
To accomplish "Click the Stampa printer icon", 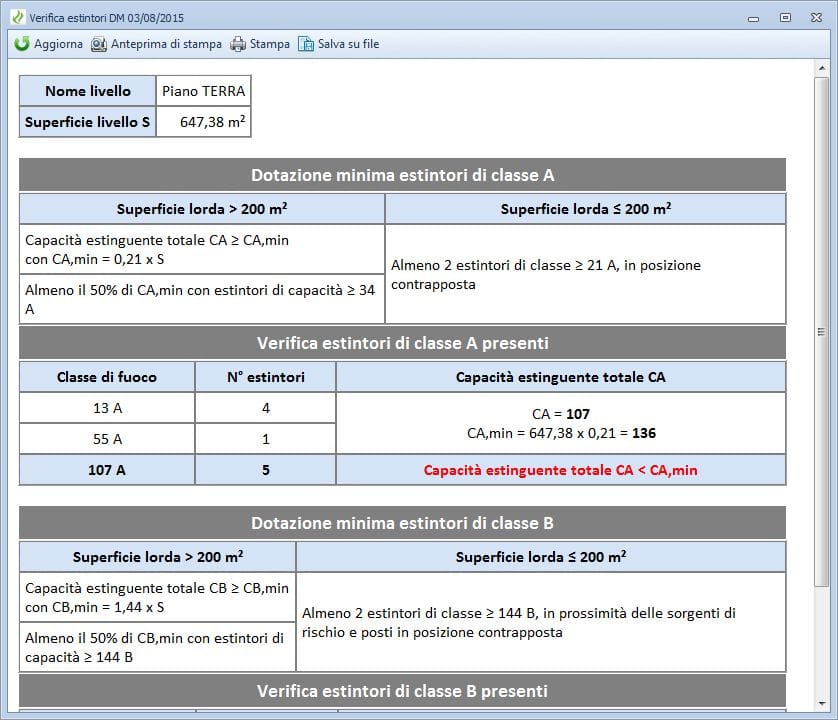I will pyautogui.click(x=238, y=44).
